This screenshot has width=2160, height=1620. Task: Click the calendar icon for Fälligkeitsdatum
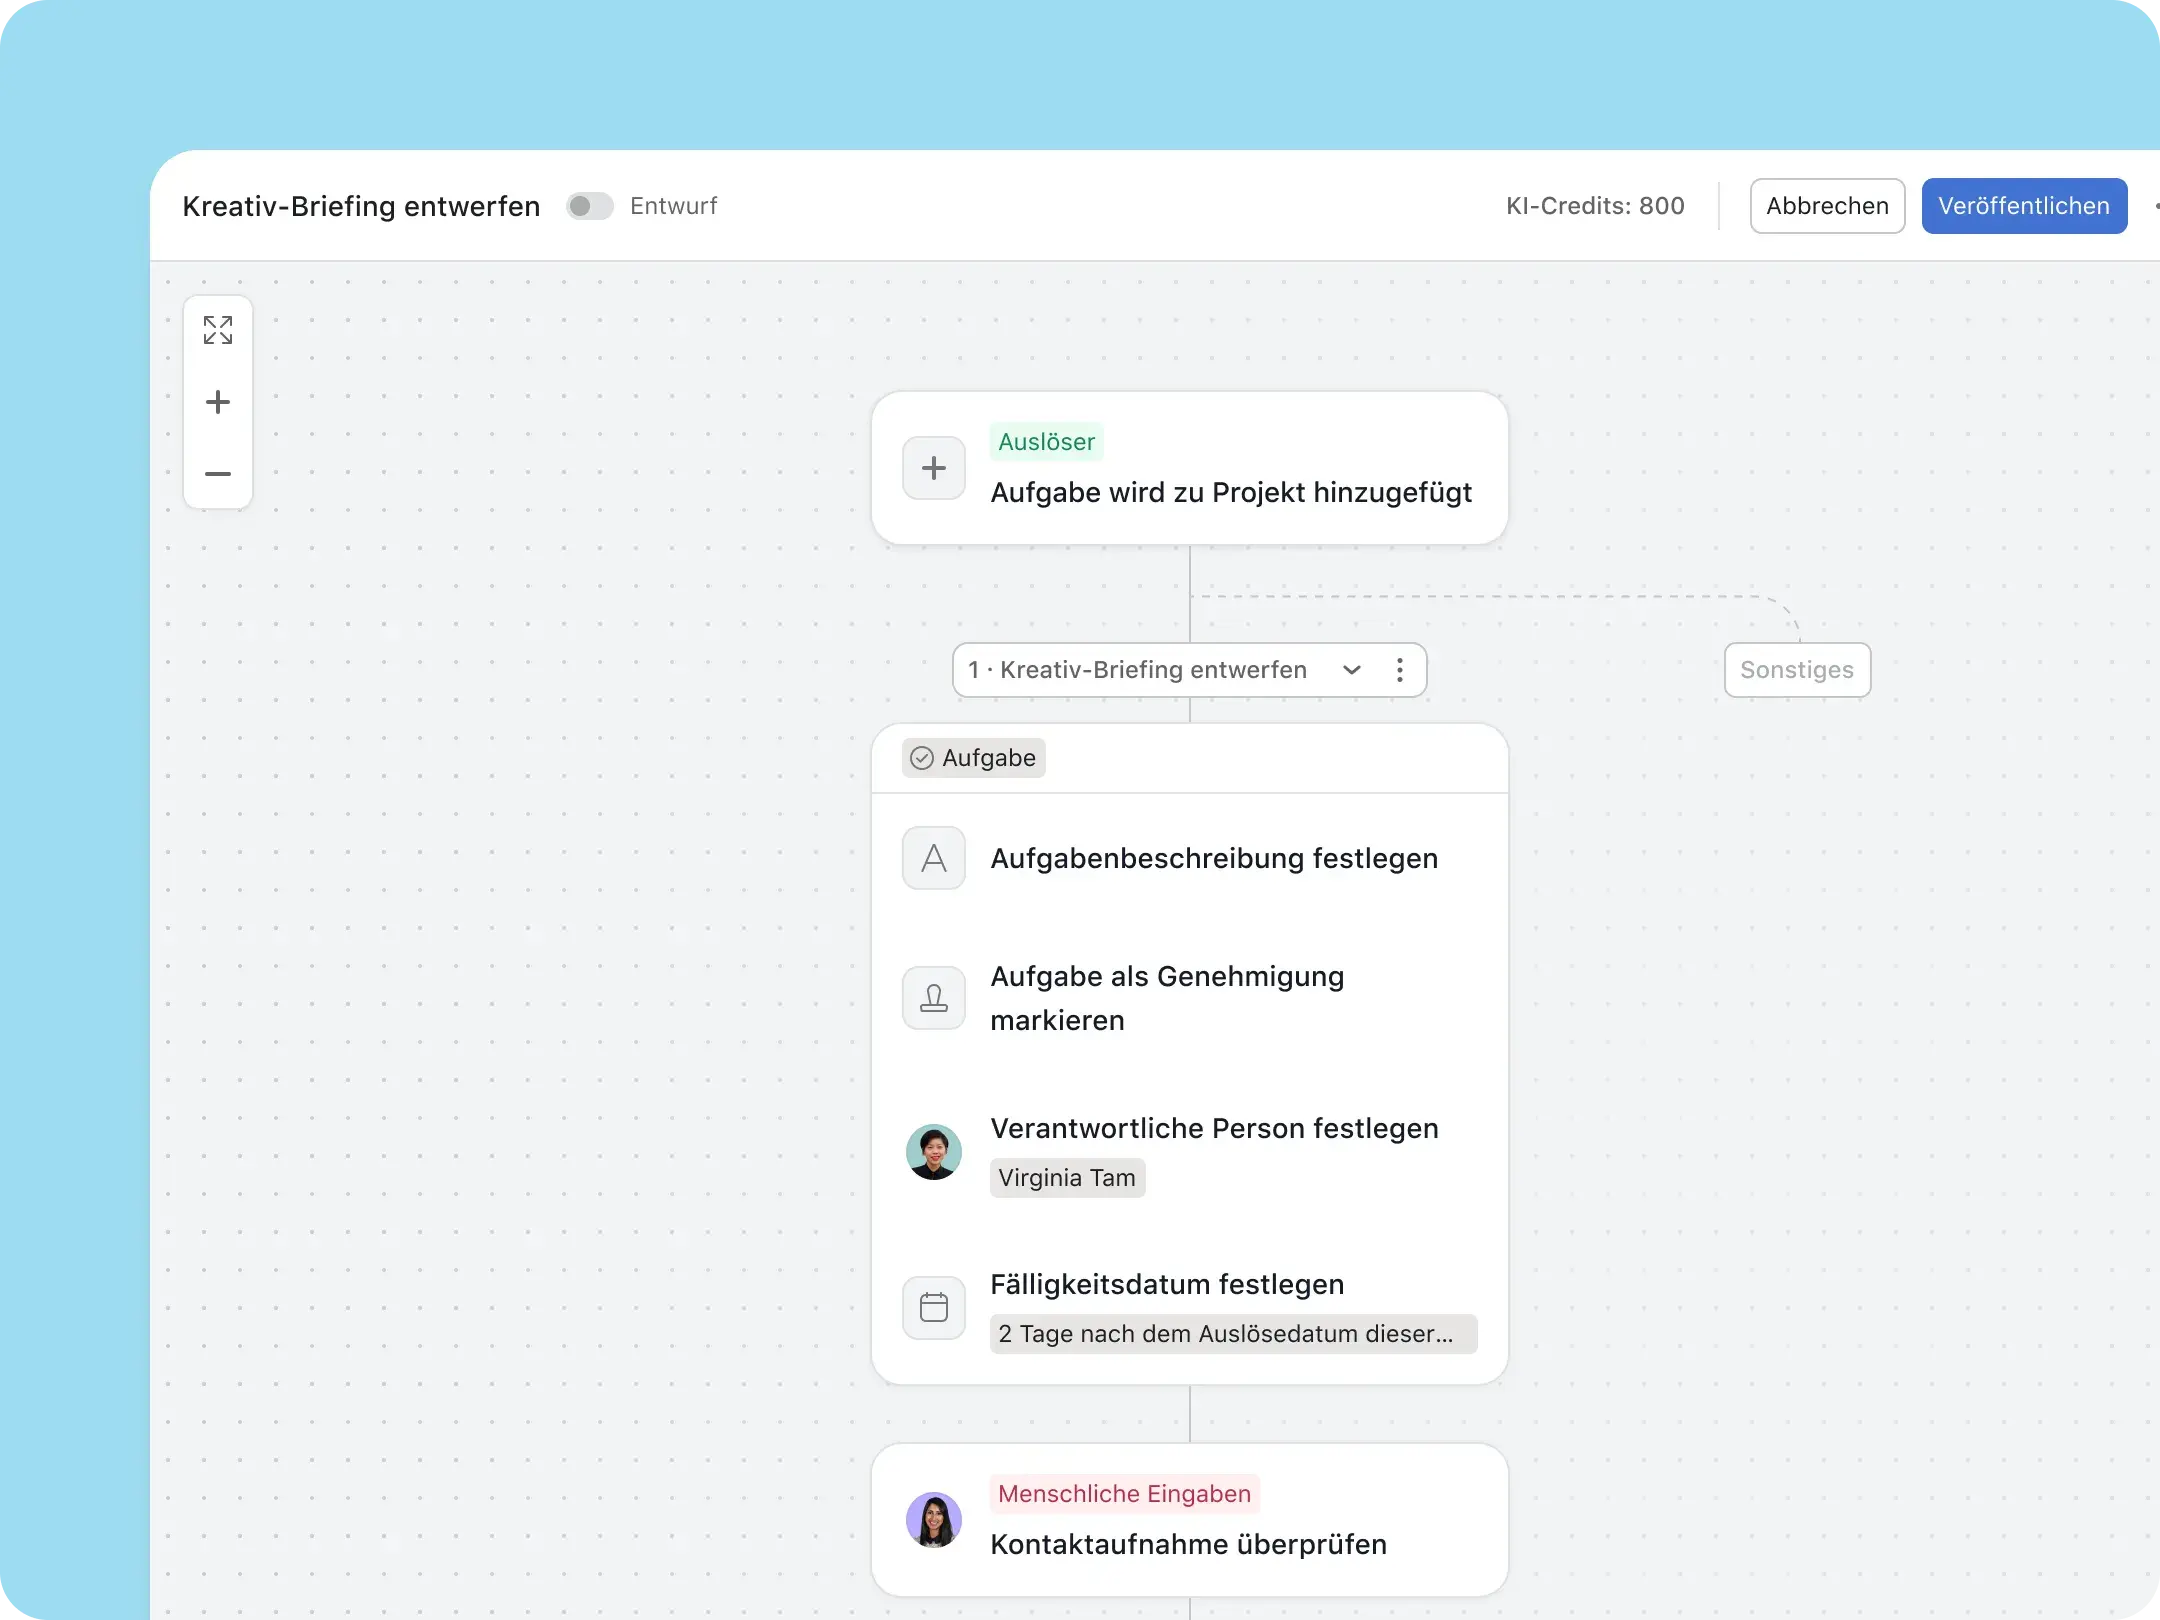point(934,1308)
